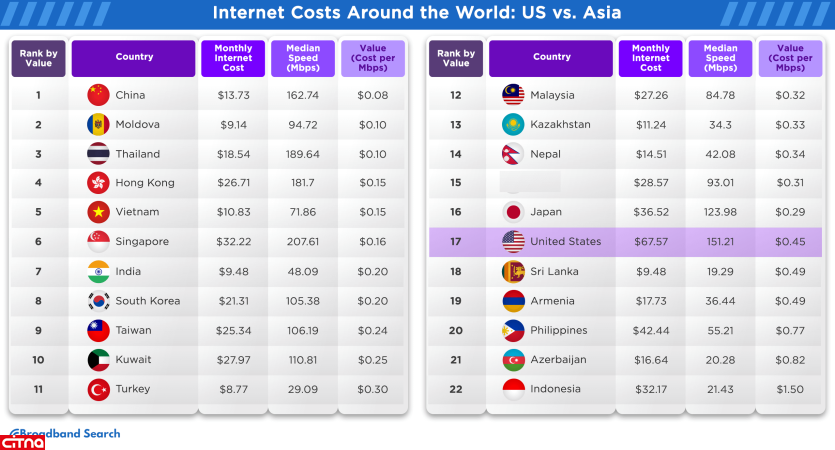Click the infographic title text
The image size is (835, 450).
(416, 13)
